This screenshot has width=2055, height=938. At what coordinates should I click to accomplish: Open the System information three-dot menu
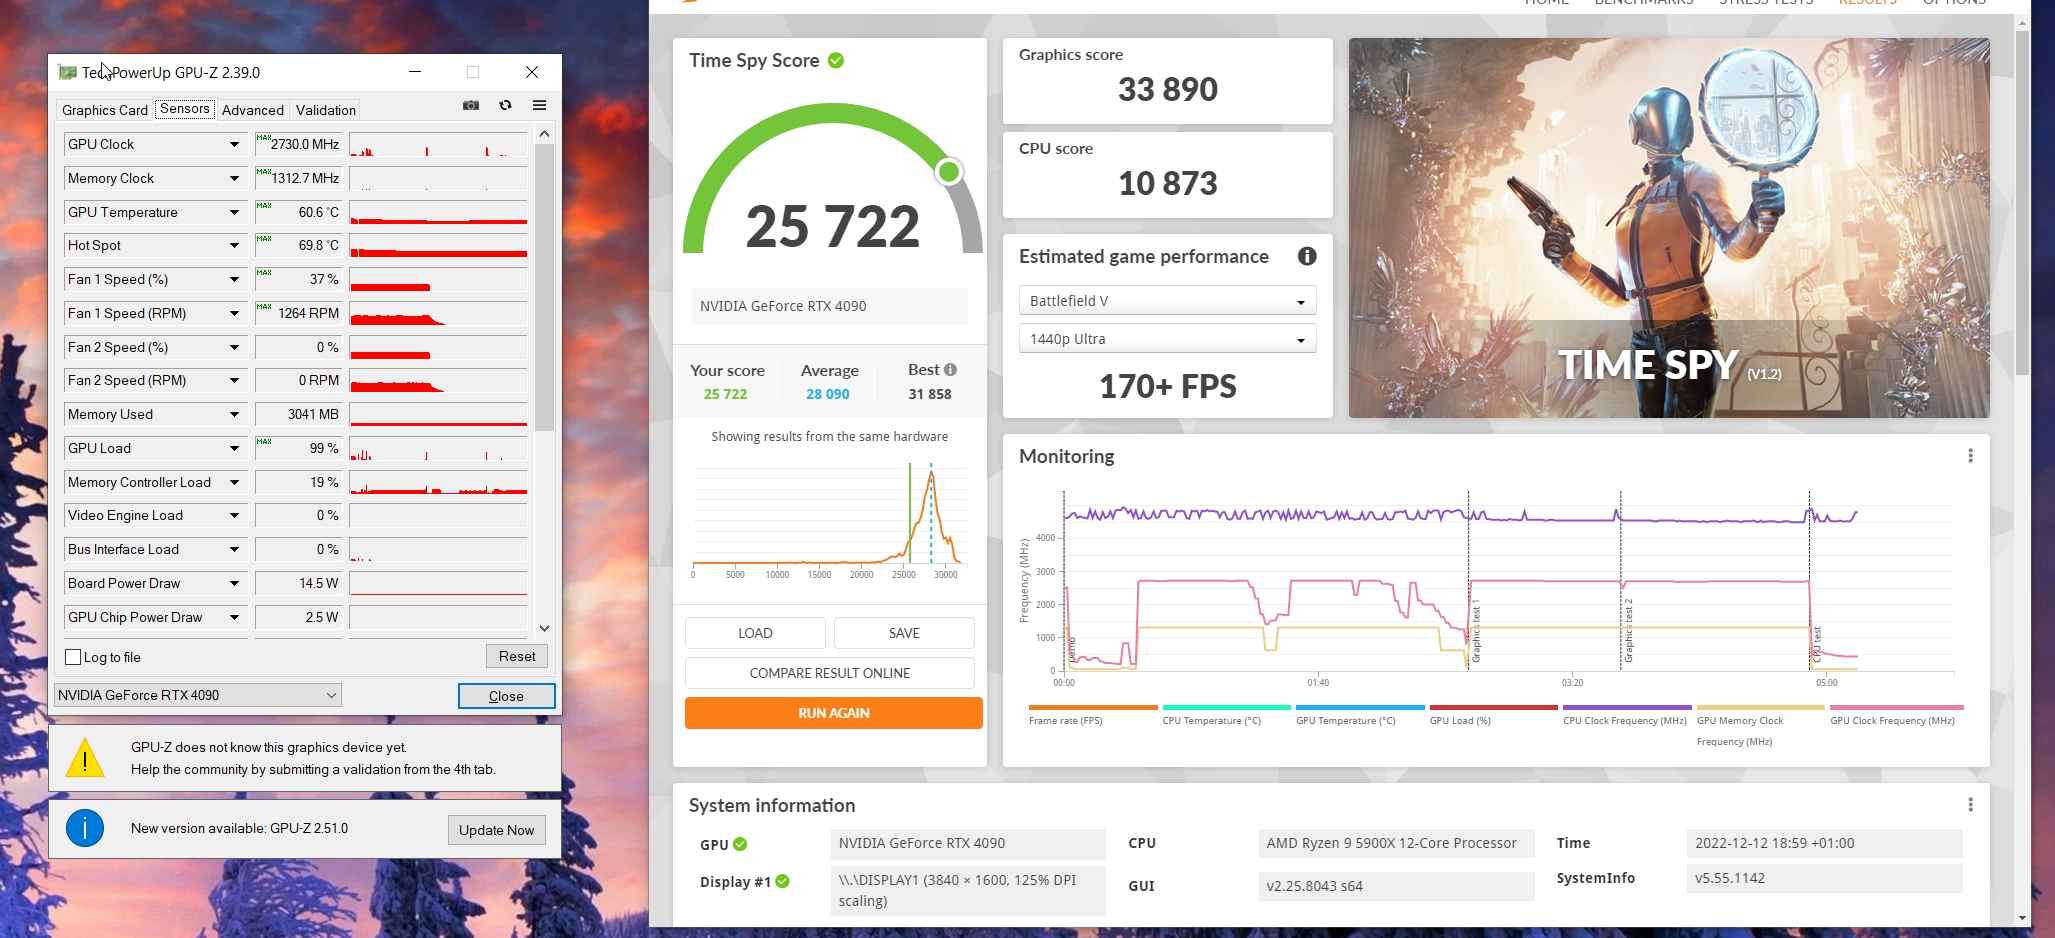click(1970, 805)
